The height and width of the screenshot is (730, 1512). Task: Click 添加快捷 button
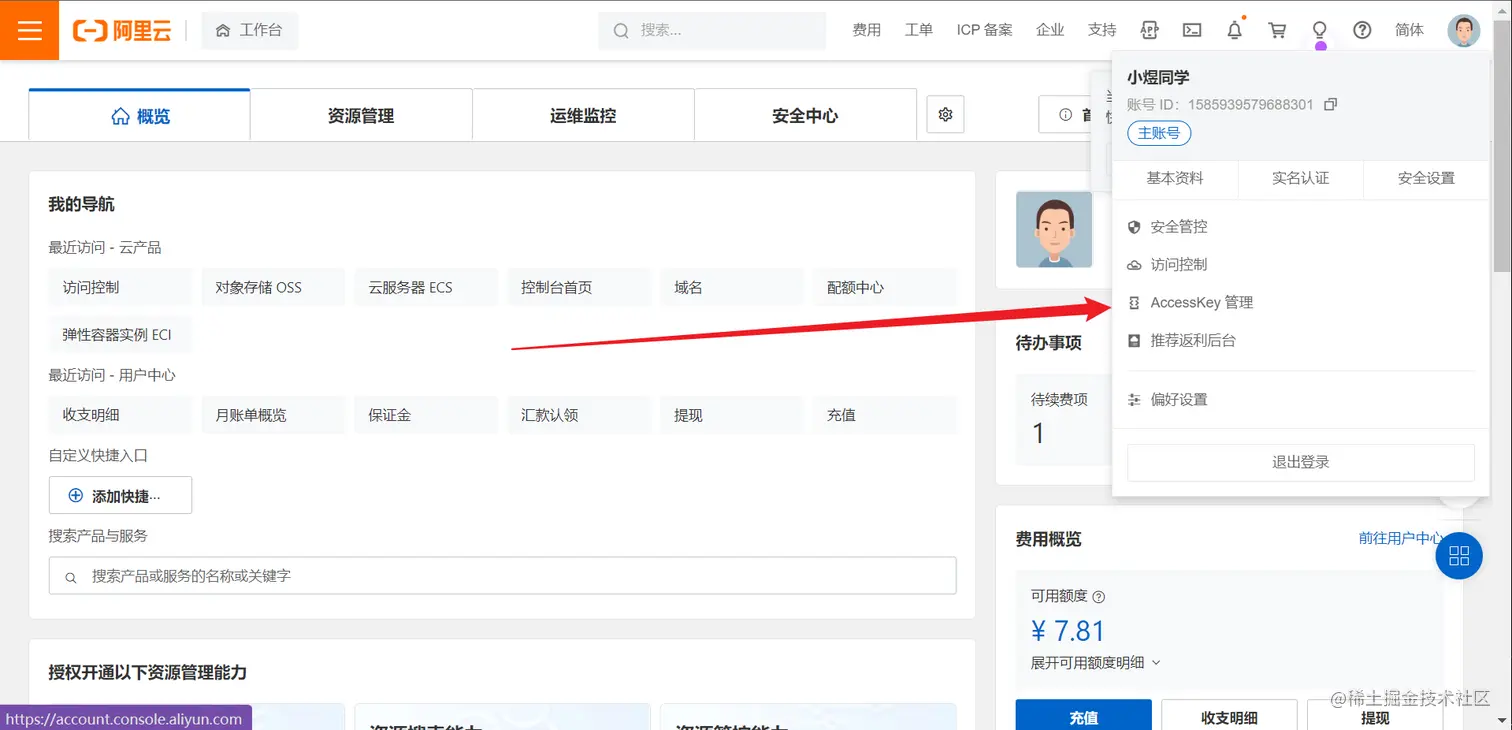coord(120,495)
